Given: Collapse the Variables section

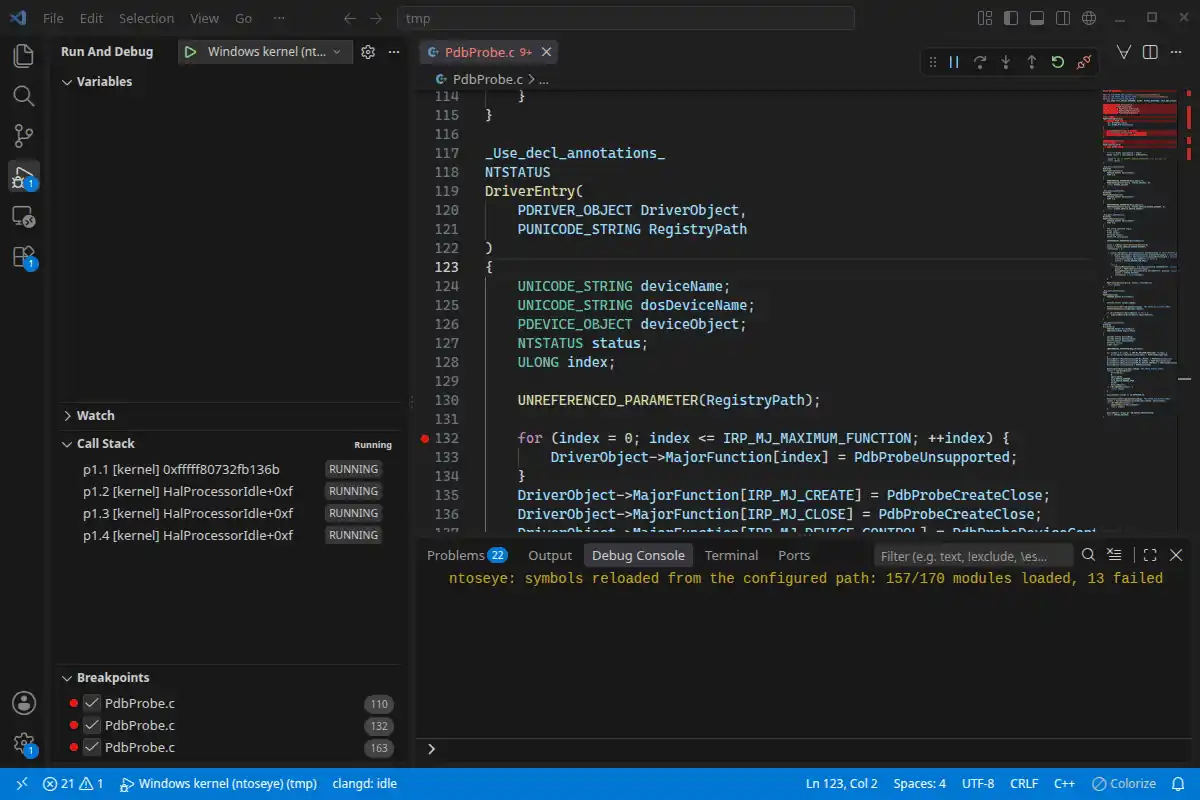Looking at the screenshot, I should pyautogui.click(x=67, y=82).
